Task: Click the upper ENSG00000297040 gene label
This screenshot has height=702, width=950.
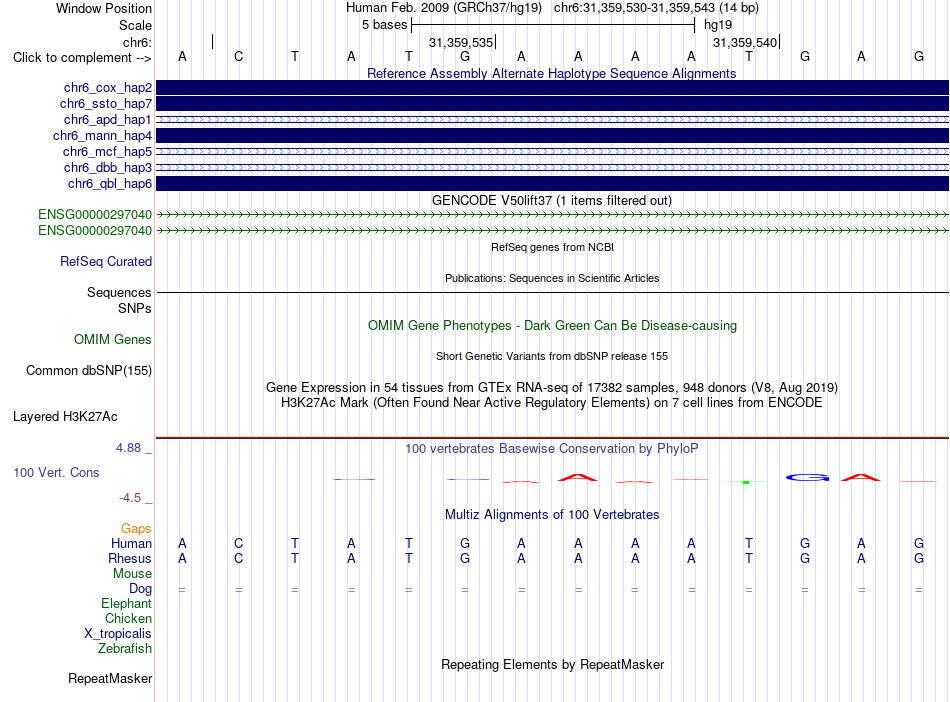Action: tap(95, 214)
